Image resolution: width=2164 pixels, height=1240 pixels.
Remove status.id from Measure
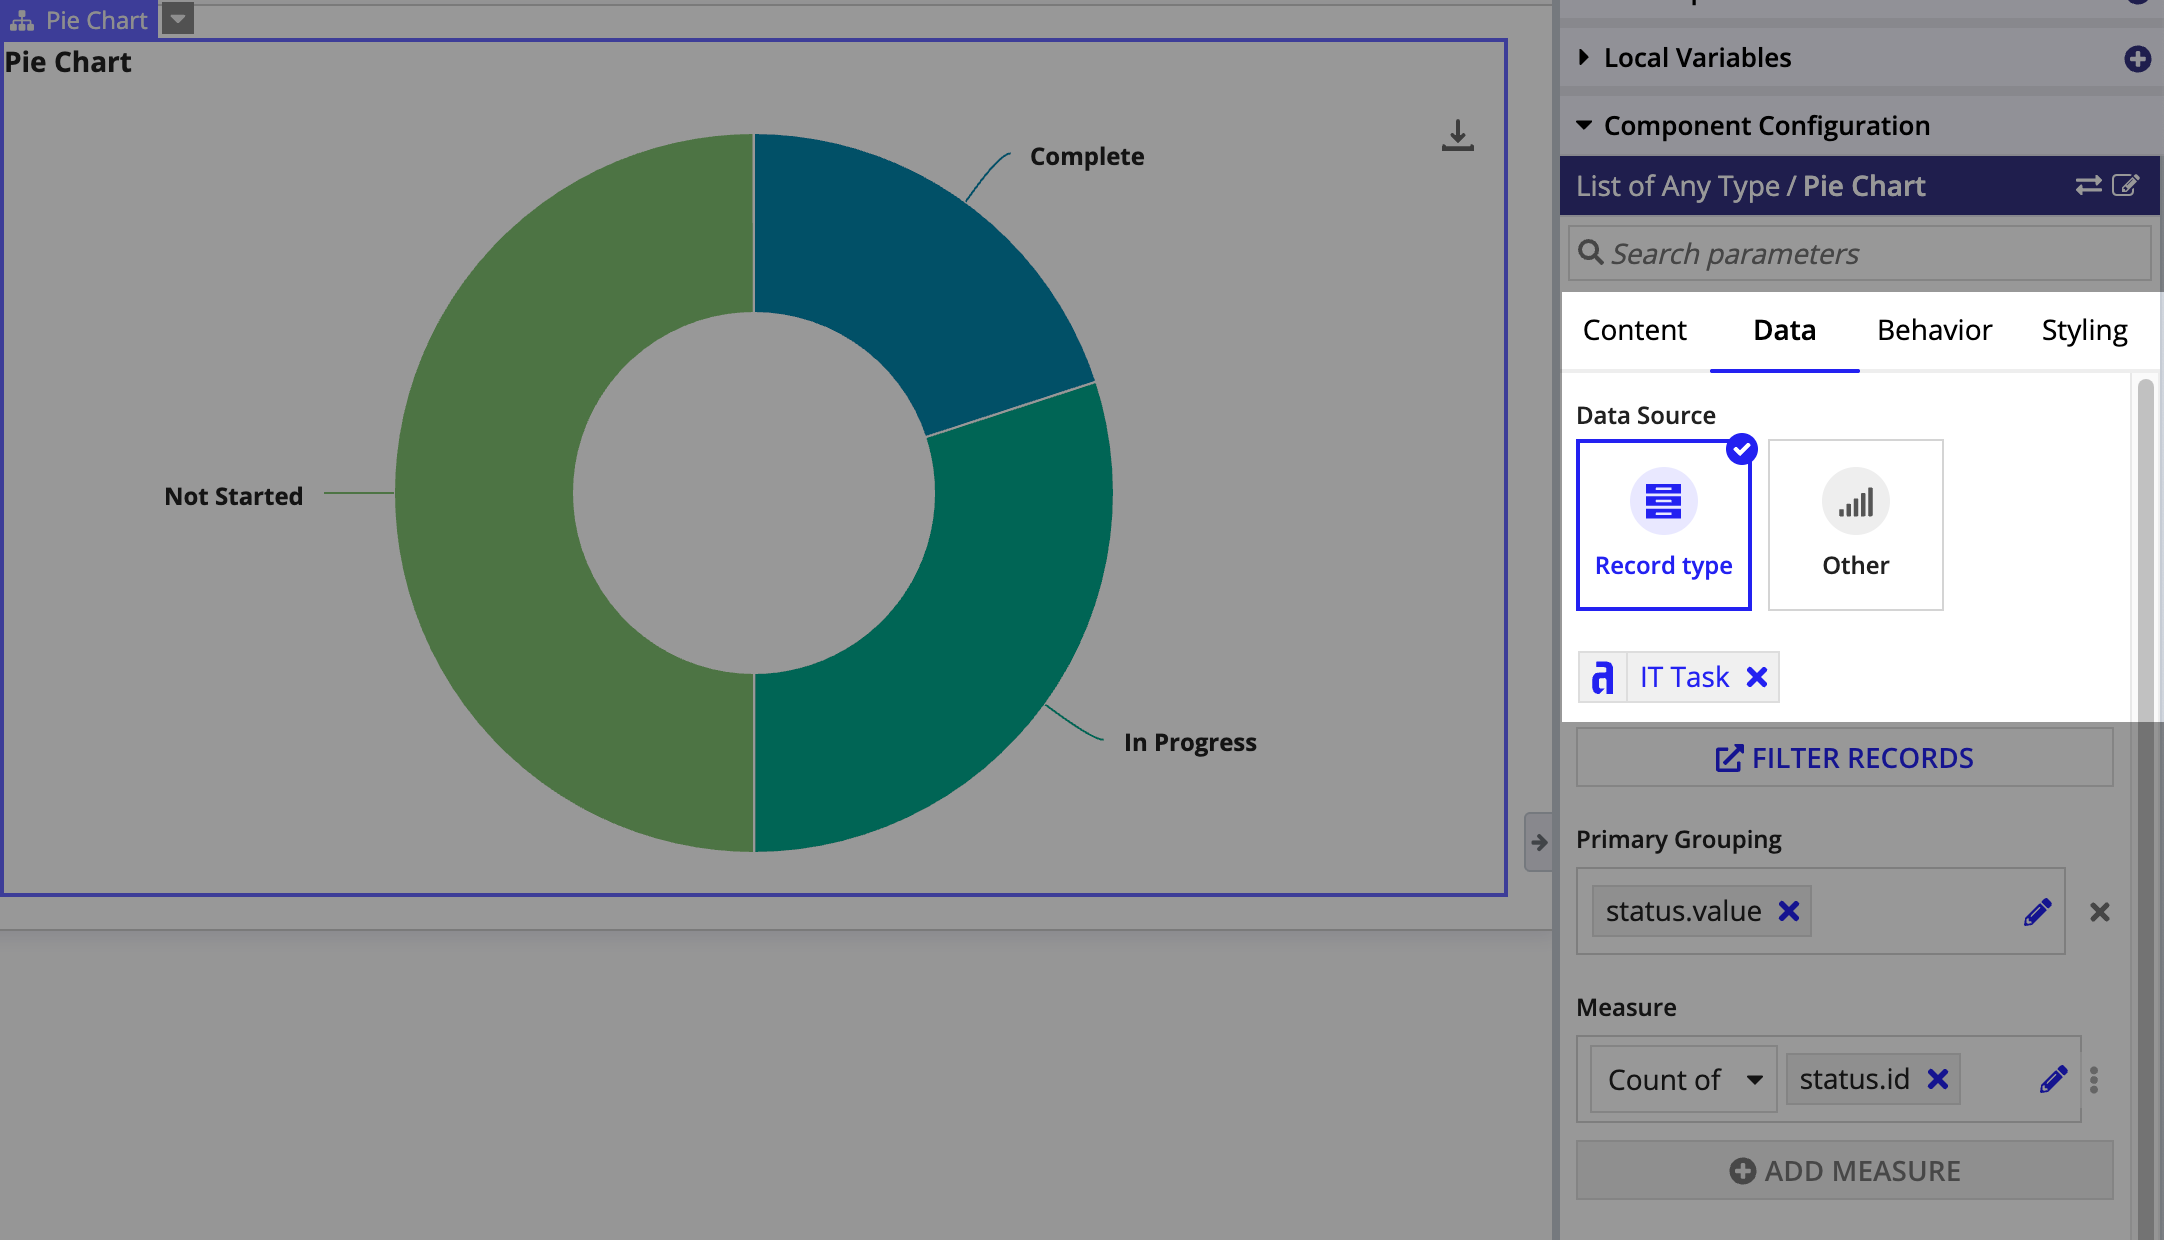(x=1937, y=1079)
